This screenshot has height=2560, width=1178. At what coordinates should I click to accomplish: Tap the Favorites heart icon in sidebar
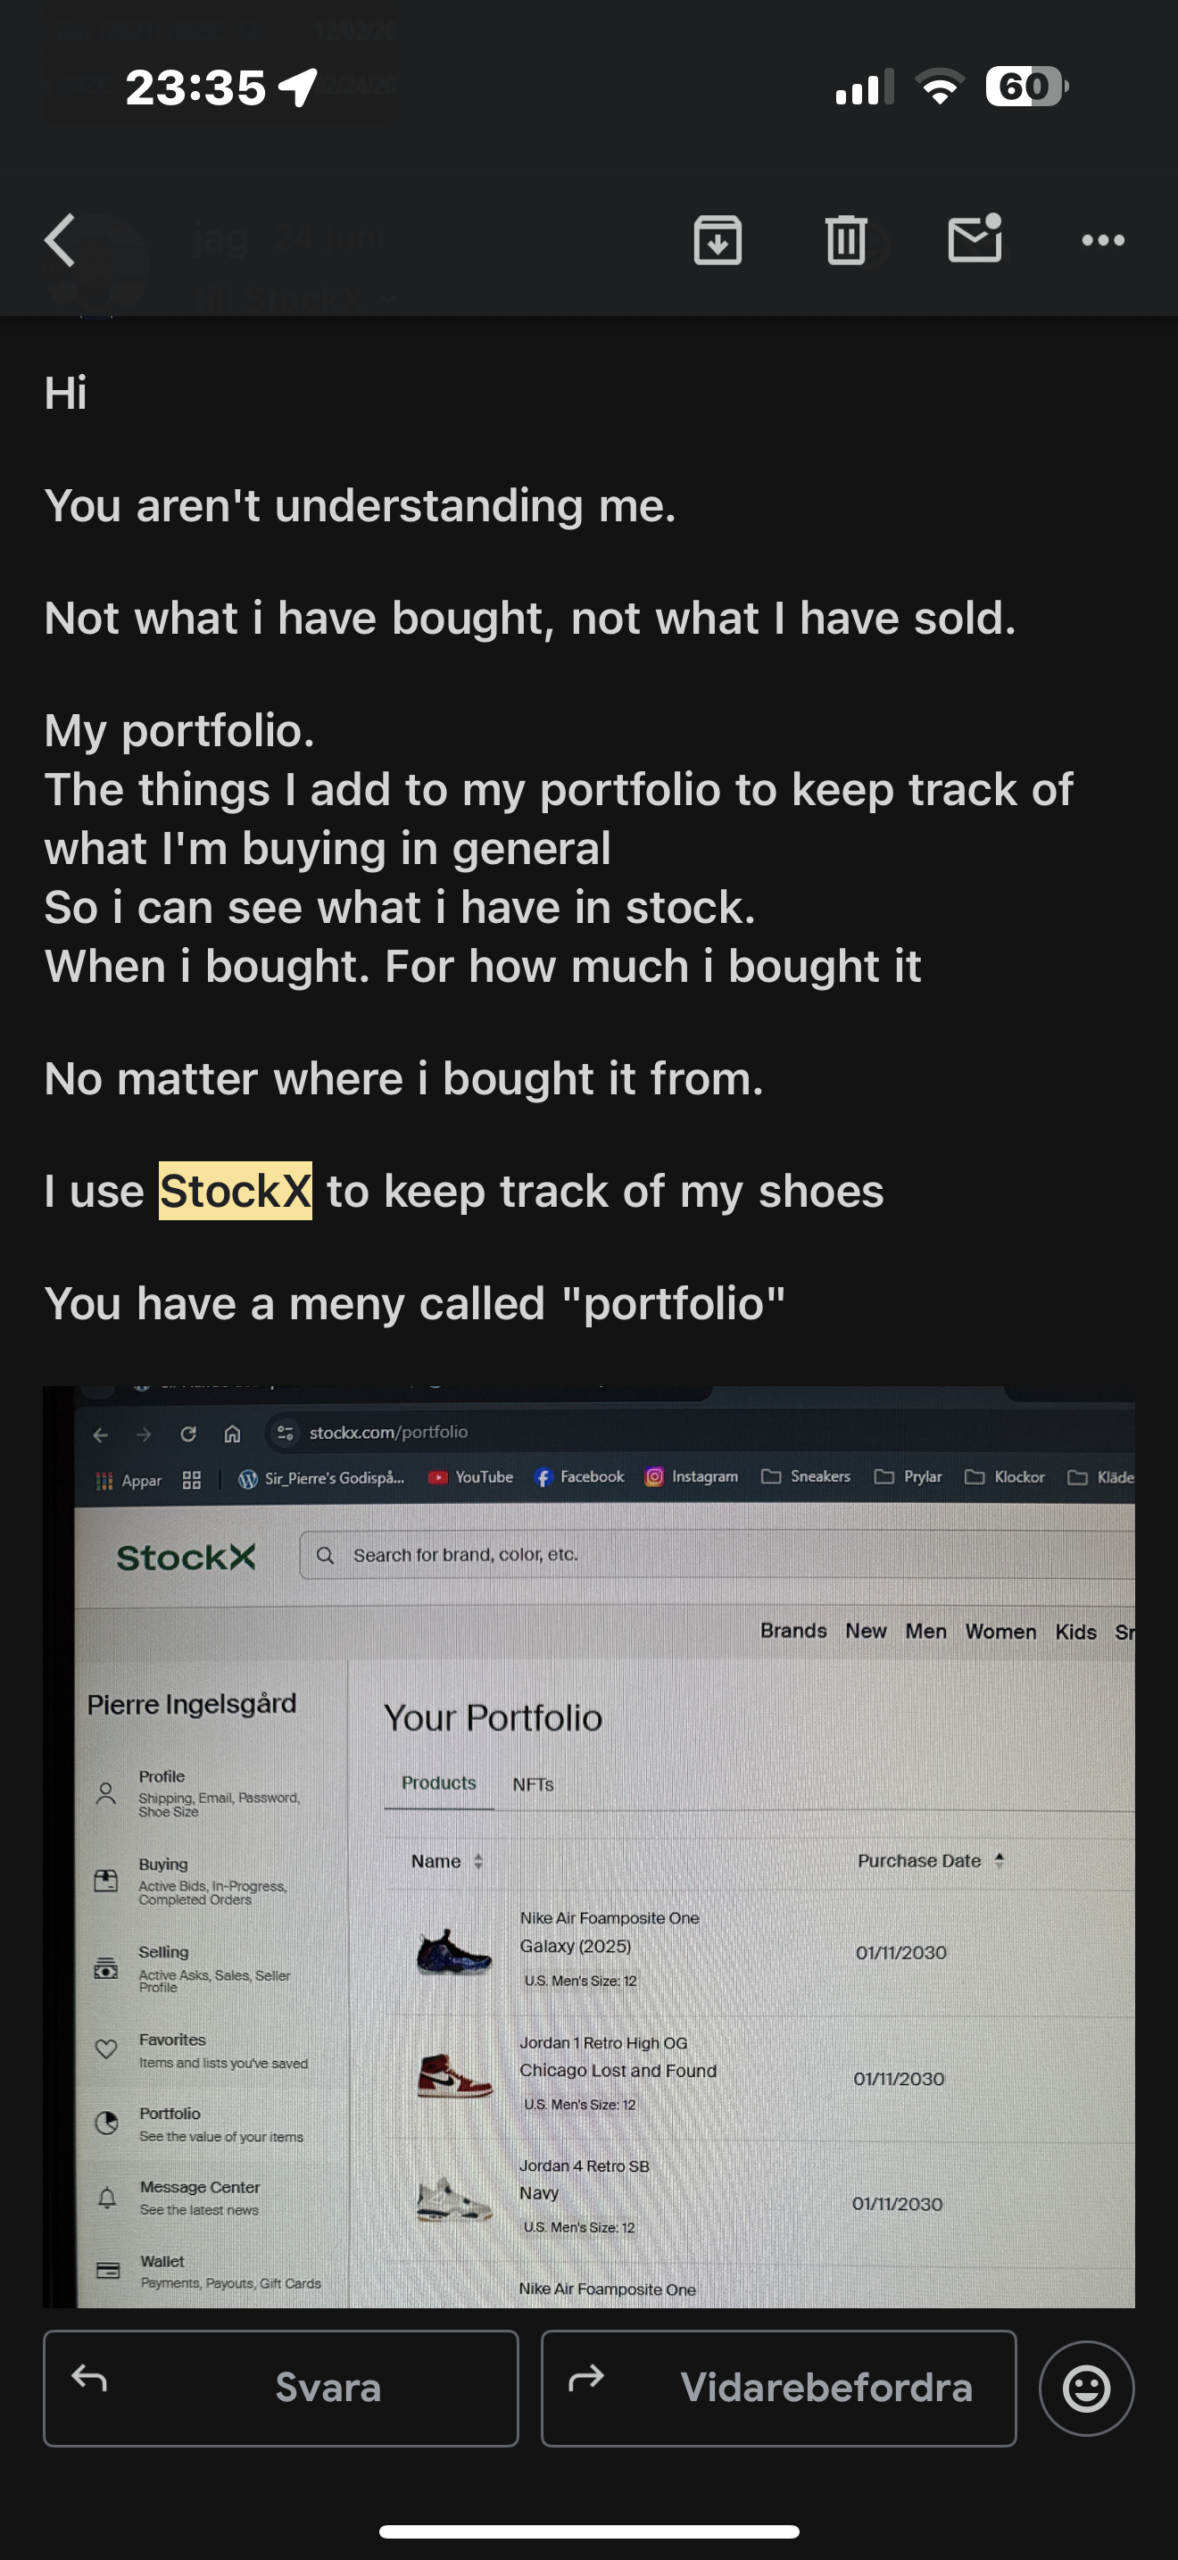click(x=106, y=2049)
